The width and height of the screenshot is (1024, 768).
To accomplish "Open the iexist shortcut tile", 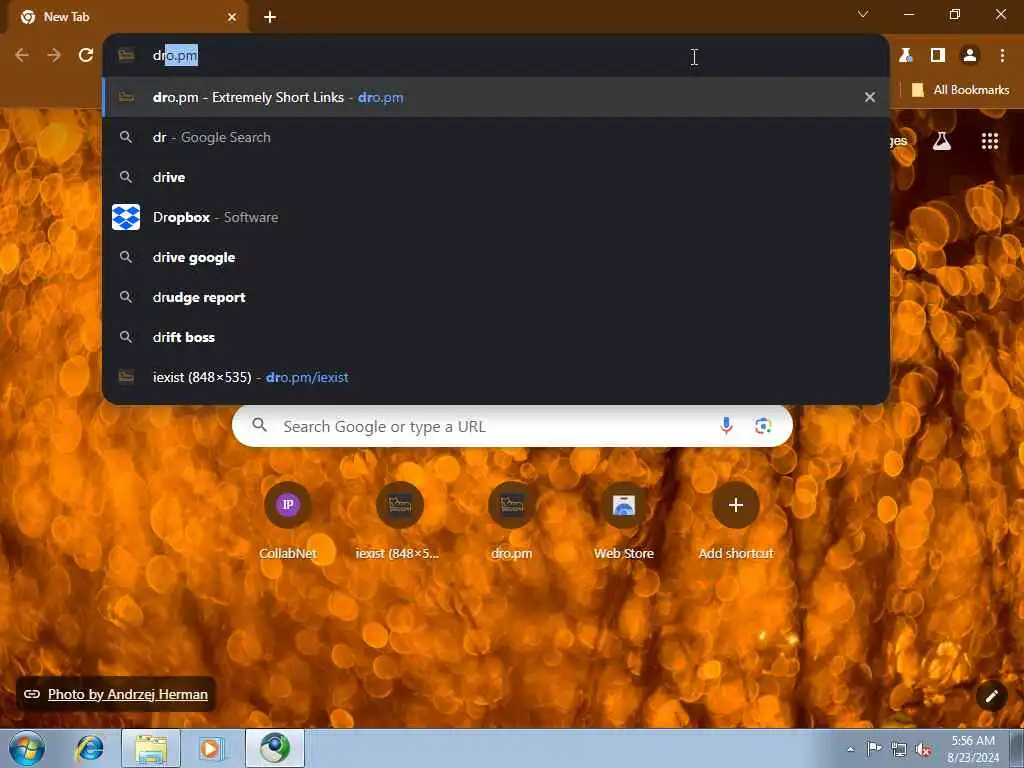I will point(400,521).
